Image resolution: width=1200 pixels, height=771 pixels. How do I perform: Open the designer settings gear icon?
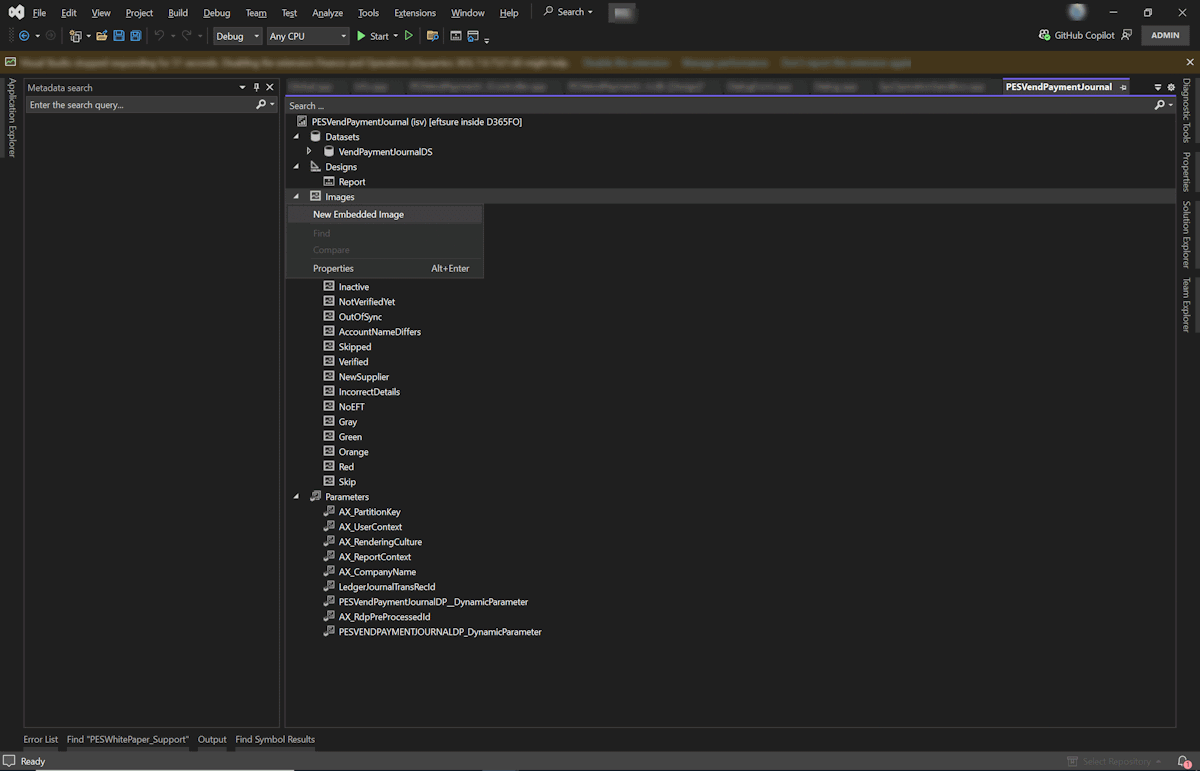point(1171,87)
